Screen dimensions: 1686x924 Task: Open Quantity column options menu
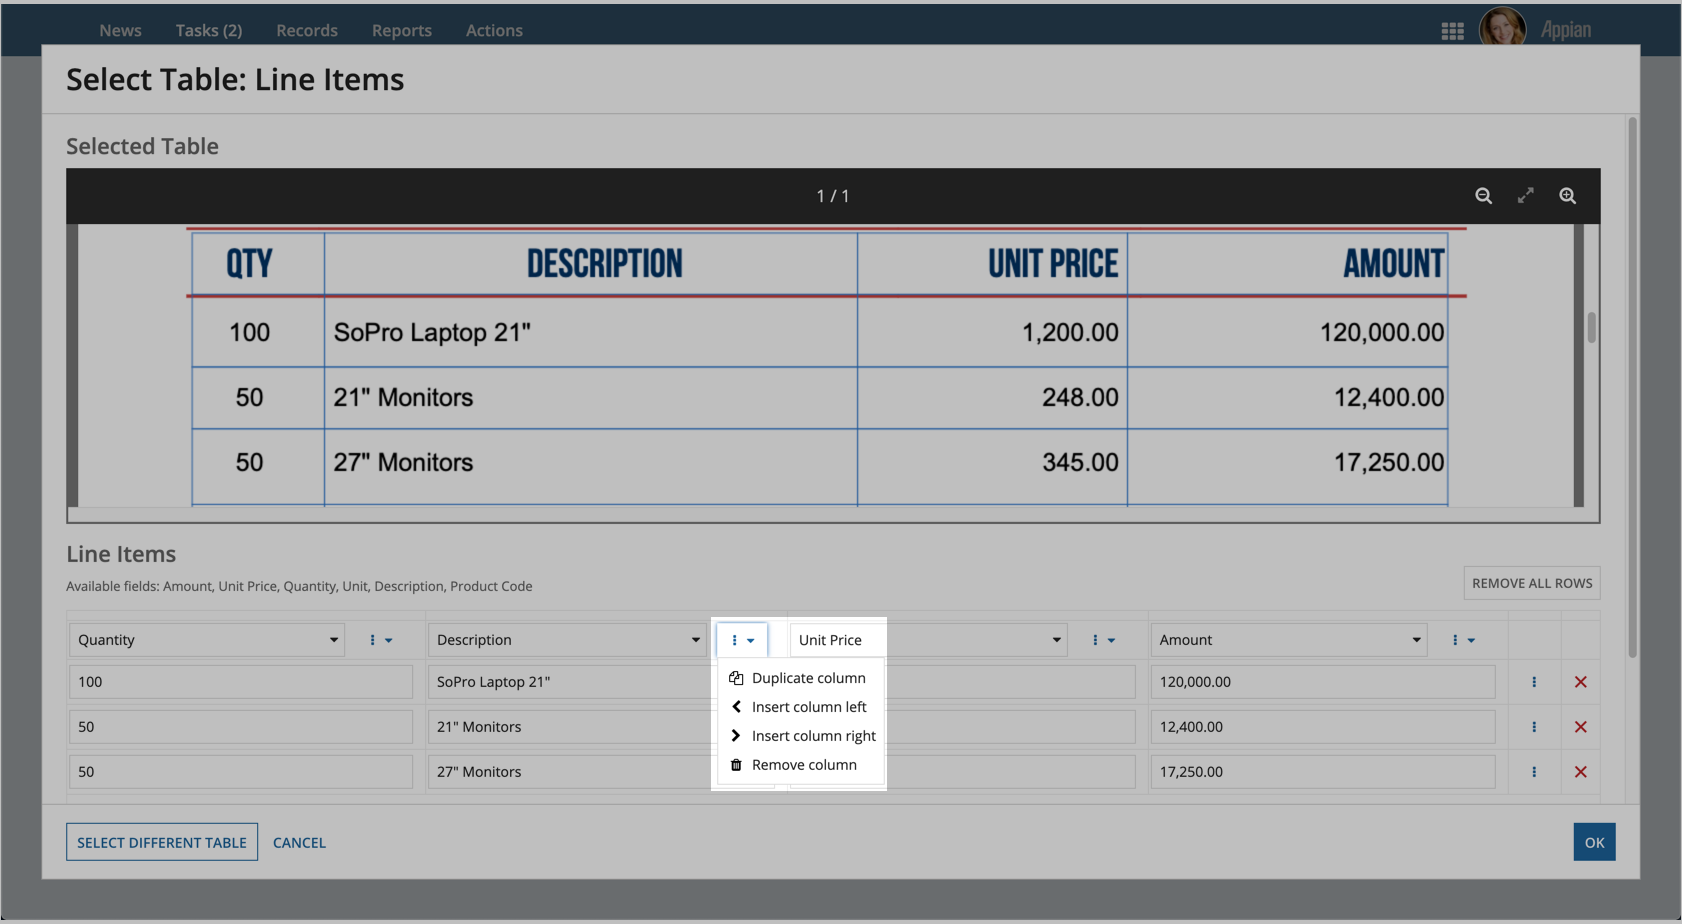(381, 640)
